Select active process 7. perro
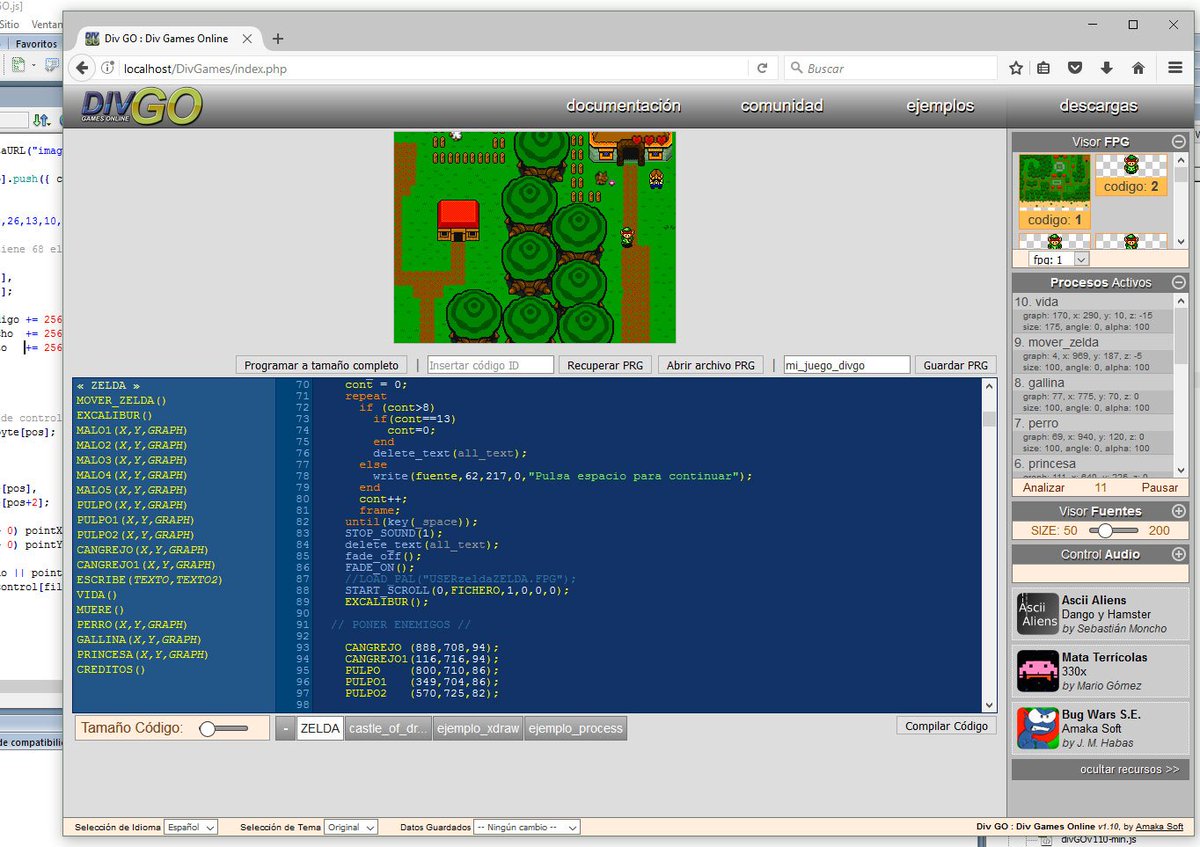This screenshot has height=847, width=1200. (x=1091, y=437)
